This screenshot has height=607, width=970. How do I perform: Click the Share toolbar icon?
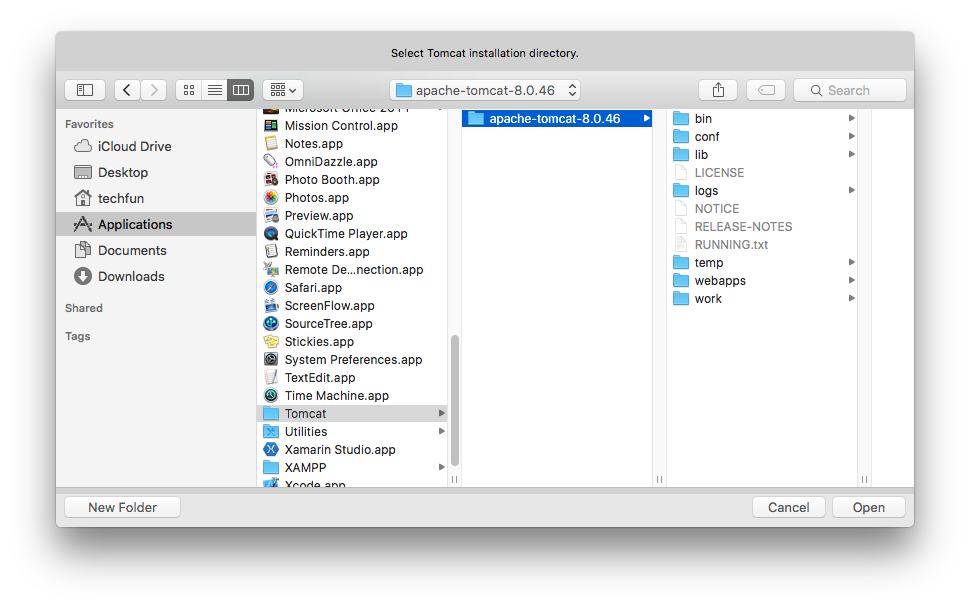(x=718, y=90)
